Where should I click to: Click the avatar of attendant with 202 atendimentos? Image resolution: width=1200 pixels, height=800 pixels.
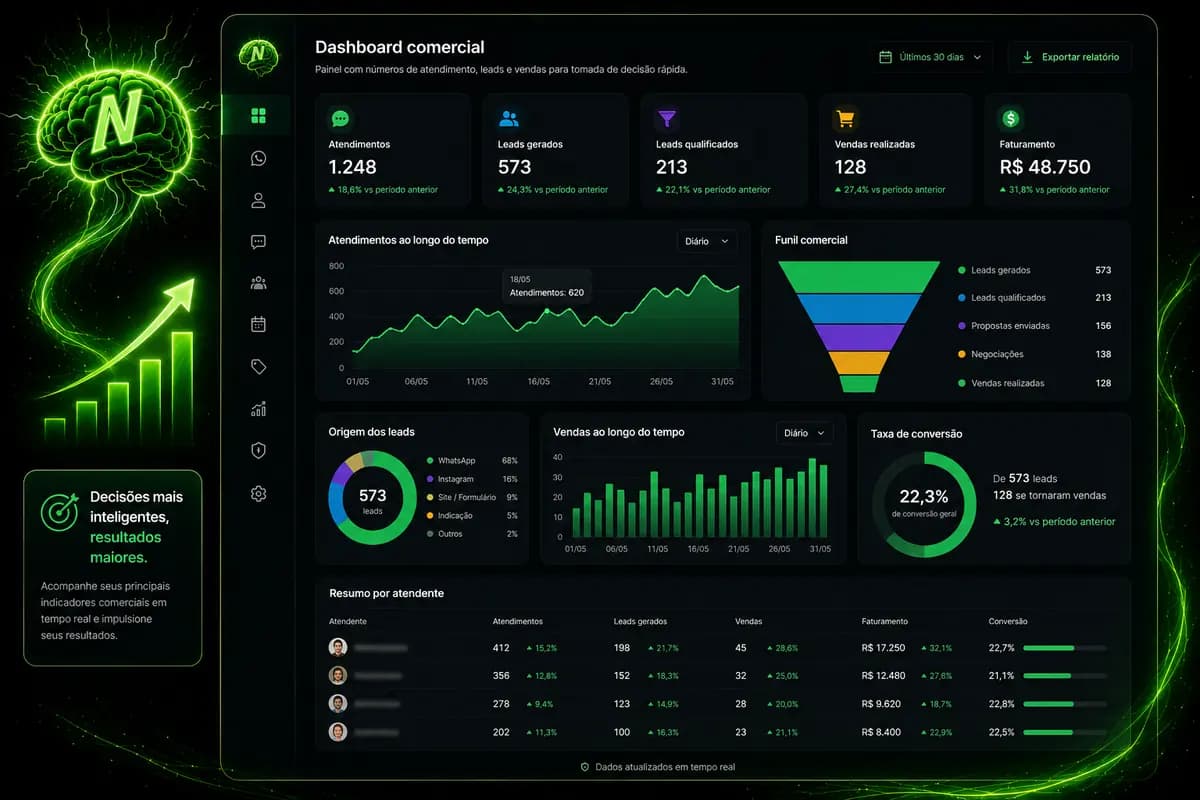tap(338, 732)
